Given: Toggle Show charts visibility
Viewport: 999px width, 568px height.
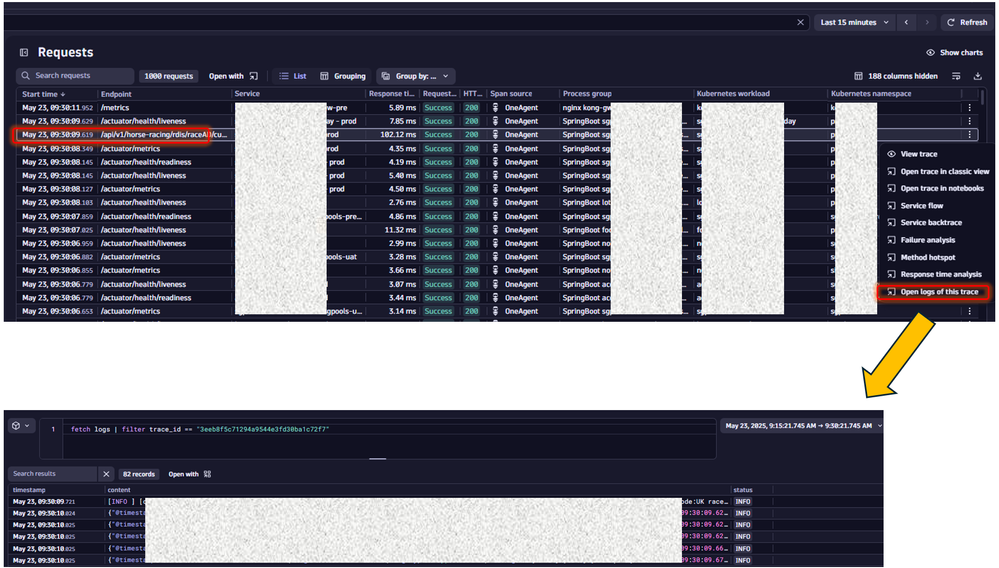Looking at the screenshot, I should (x=954, y=52).
